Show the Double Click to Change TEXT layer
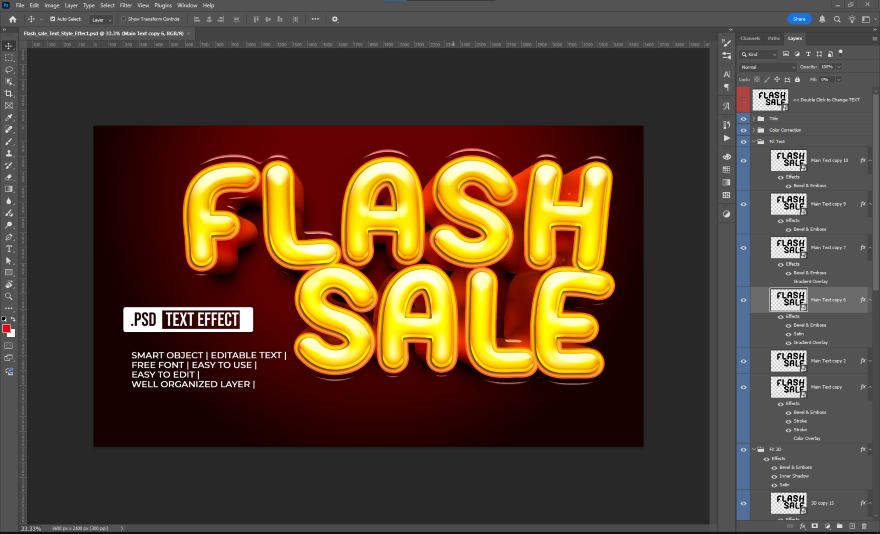This screenshot has width=880, height=534. click(x=743, y=100)
